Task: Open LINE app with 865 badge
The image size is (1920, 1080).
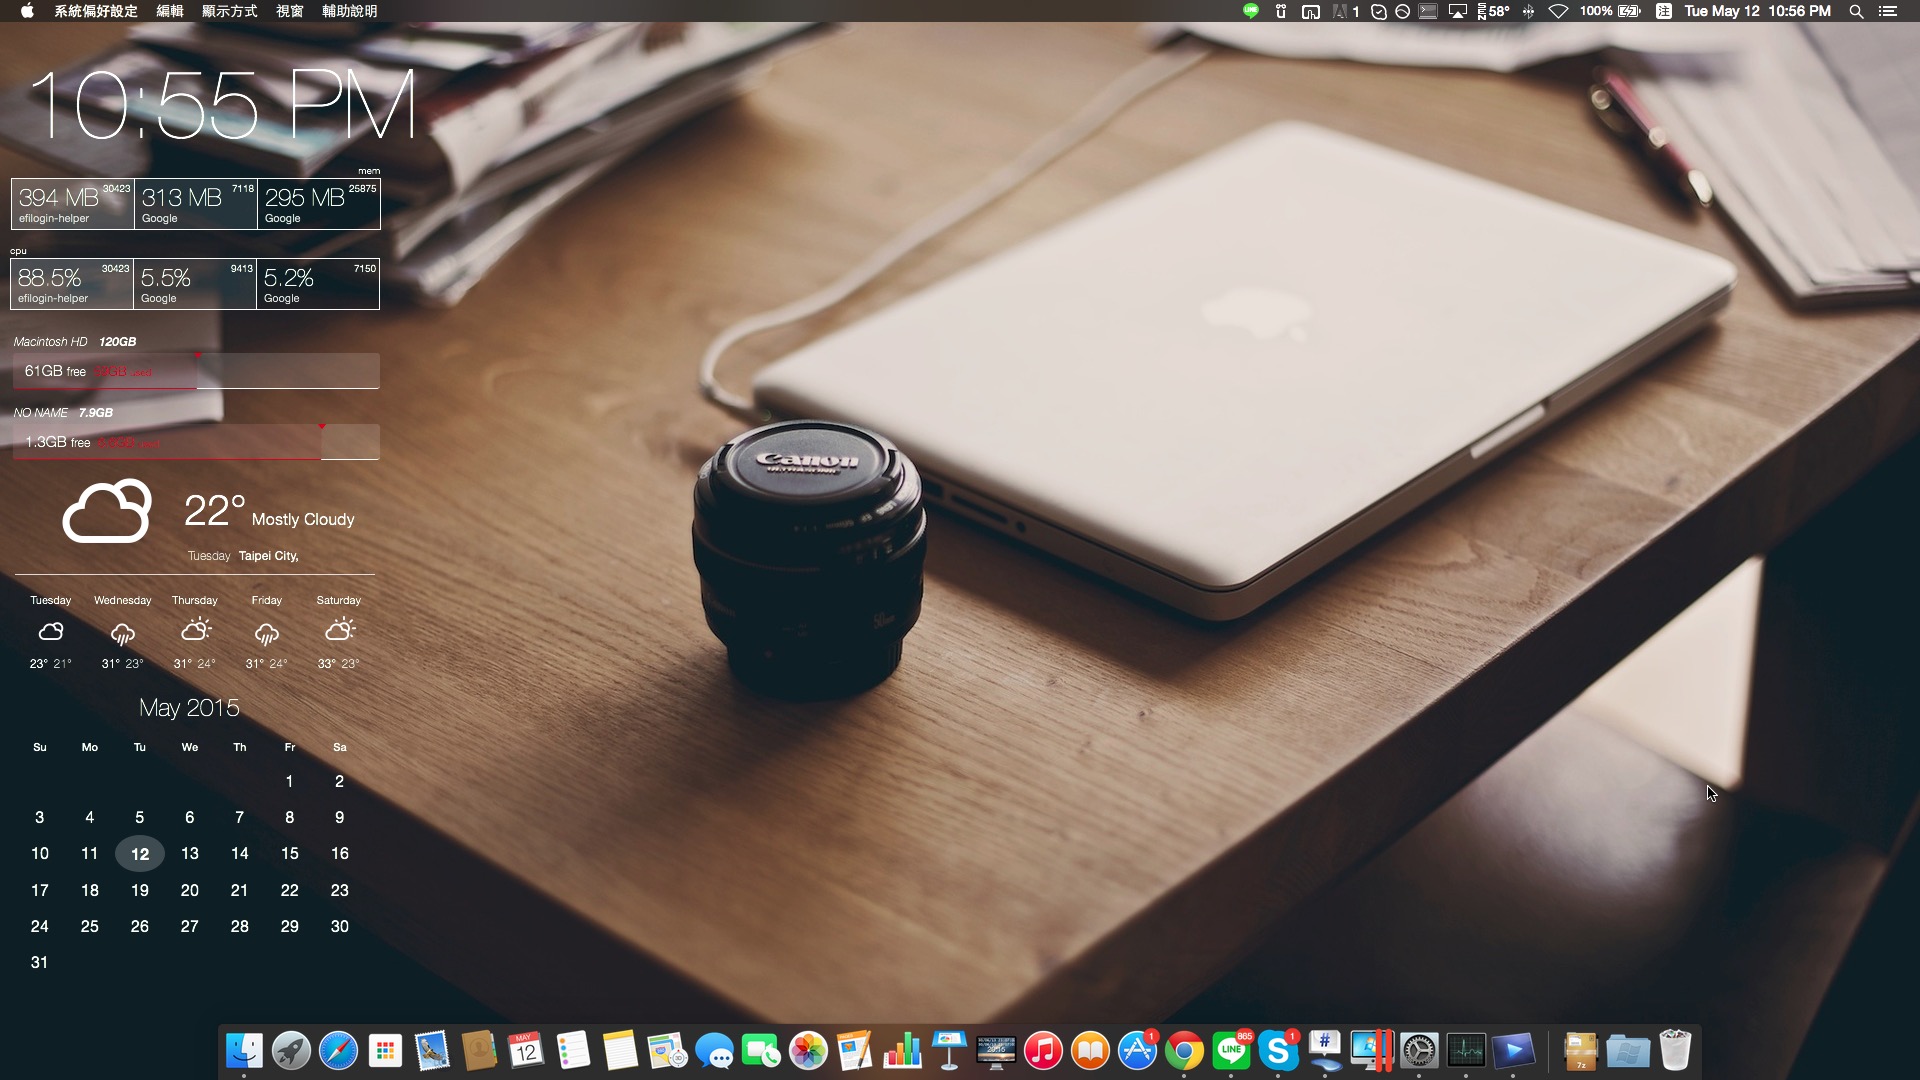Action: tap(1231, 1051)
